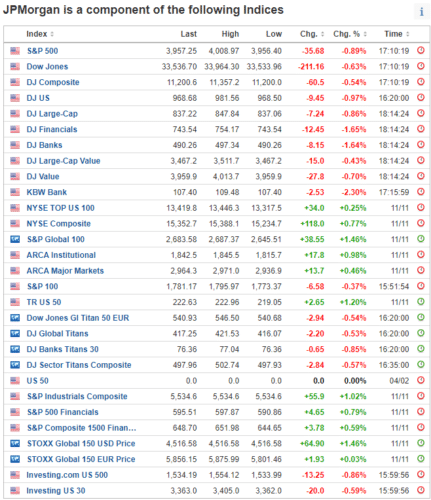The height and width of the screenshot is (500, 431).
Task: Open the DJ Value index link
Action: tap(43, 177)
